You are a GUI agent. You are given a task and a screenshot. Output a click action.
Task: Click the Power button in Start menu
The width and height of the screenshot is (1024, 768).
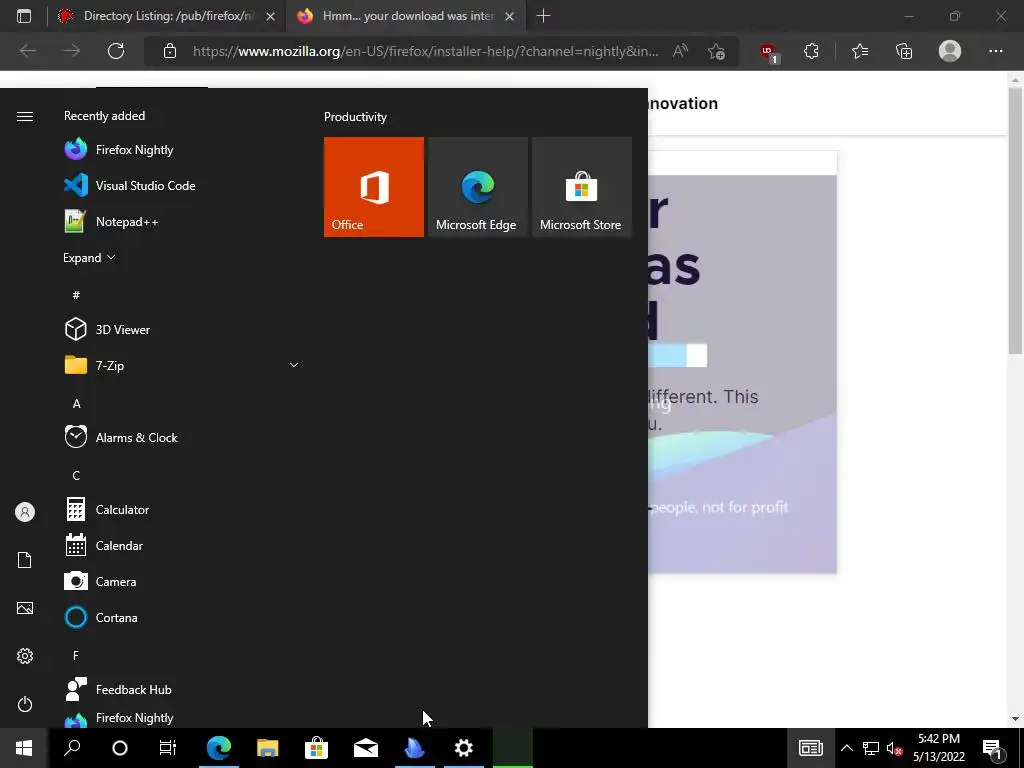point(25,704)
